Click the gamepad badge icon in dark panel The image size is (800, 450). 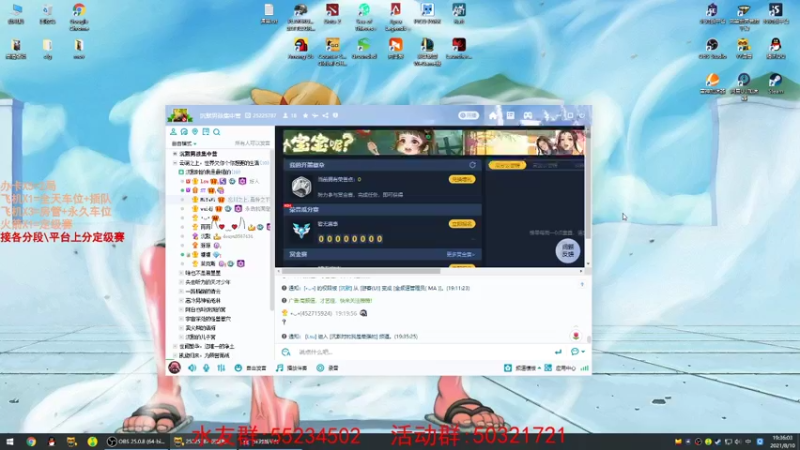click(301, 187)
